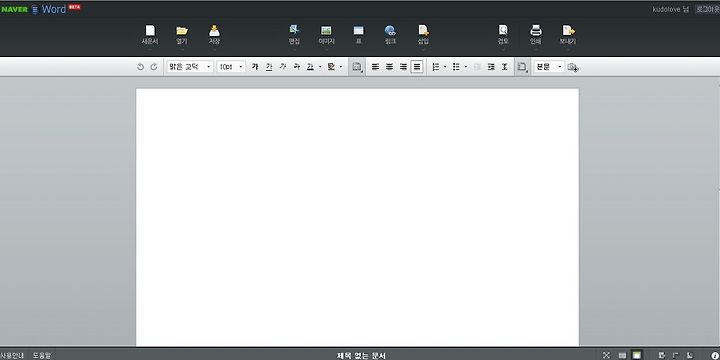Toggle the character formatting panel button

pyautogui.click(x=357, y=67)
